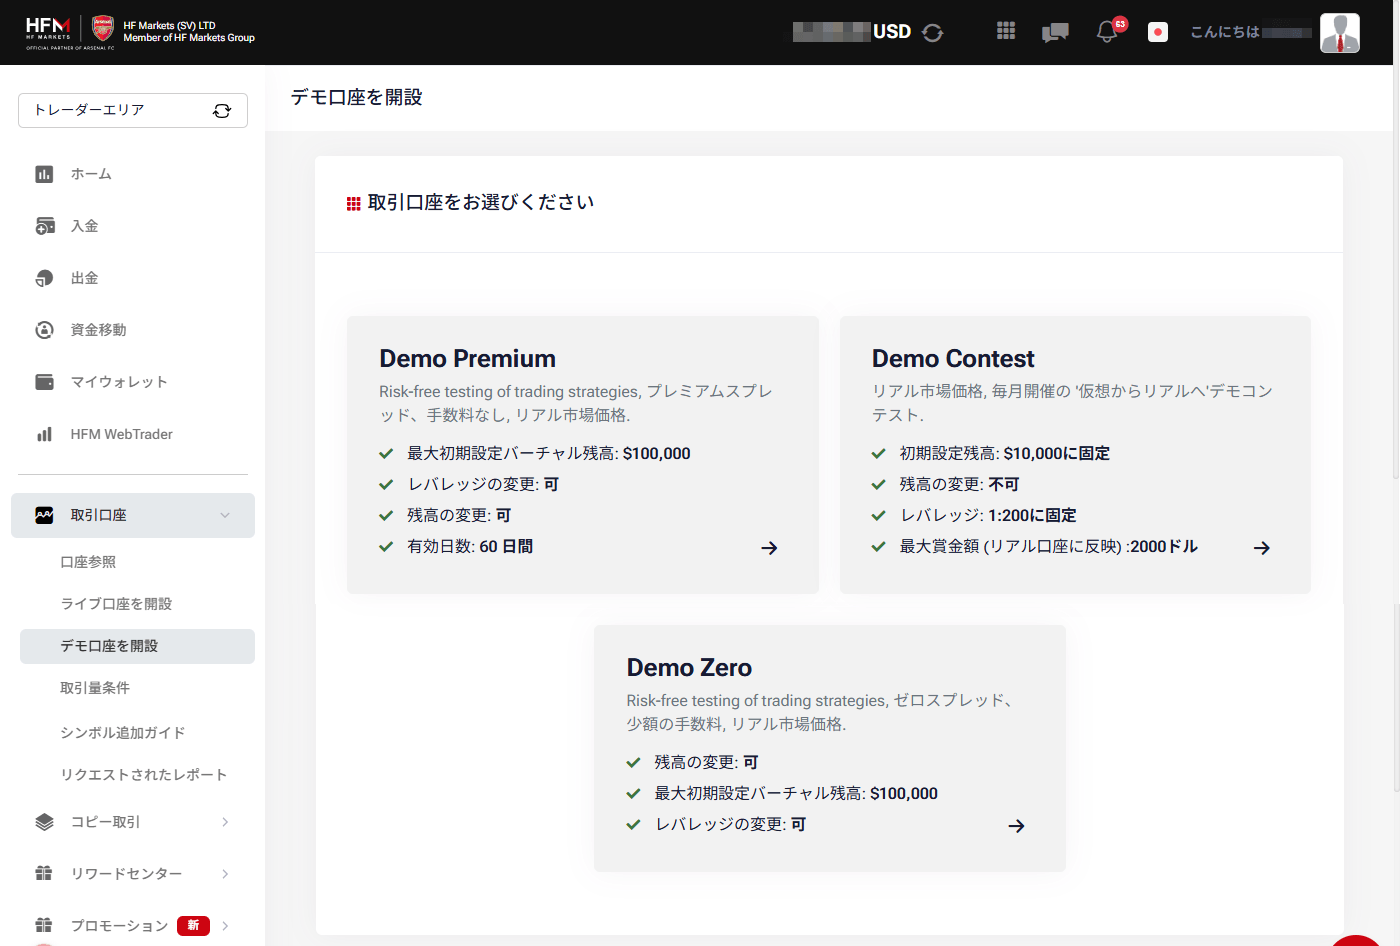Screen dimensions: 1400x946
Task: Open シンボル追加ガイド submenu item
Action: tap(123, 733)
